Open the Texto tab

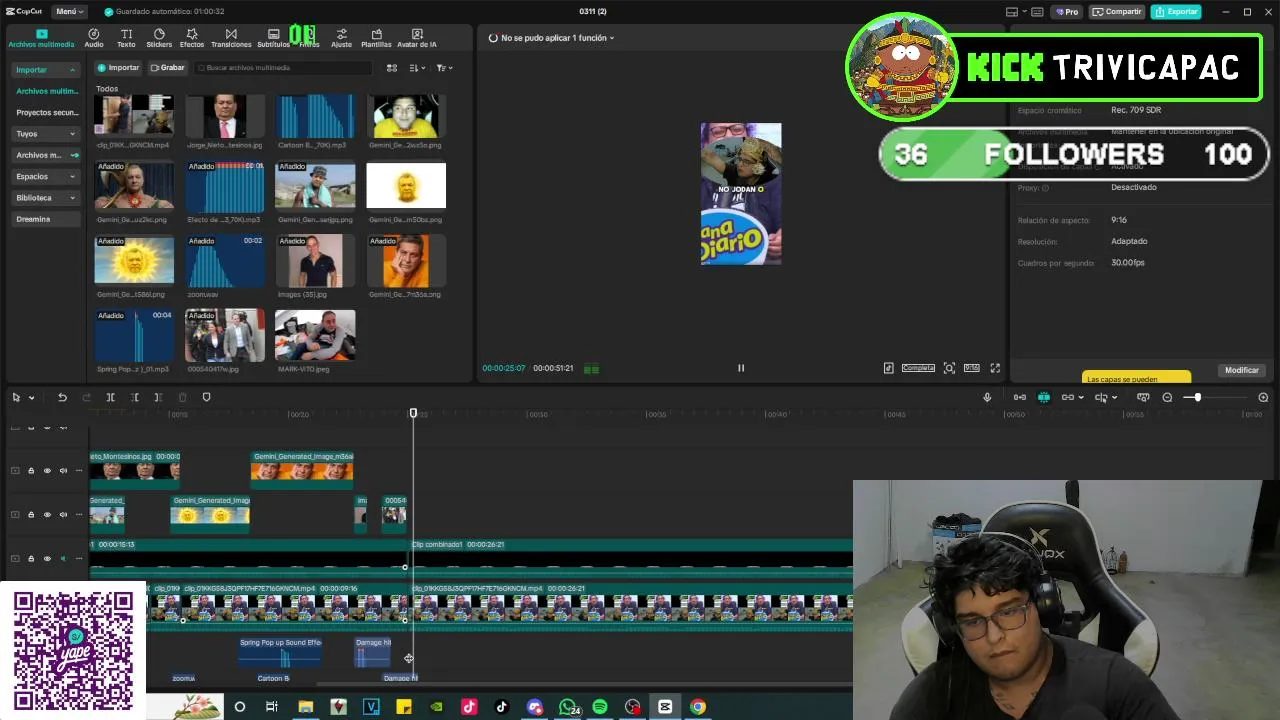pos(126,38)
